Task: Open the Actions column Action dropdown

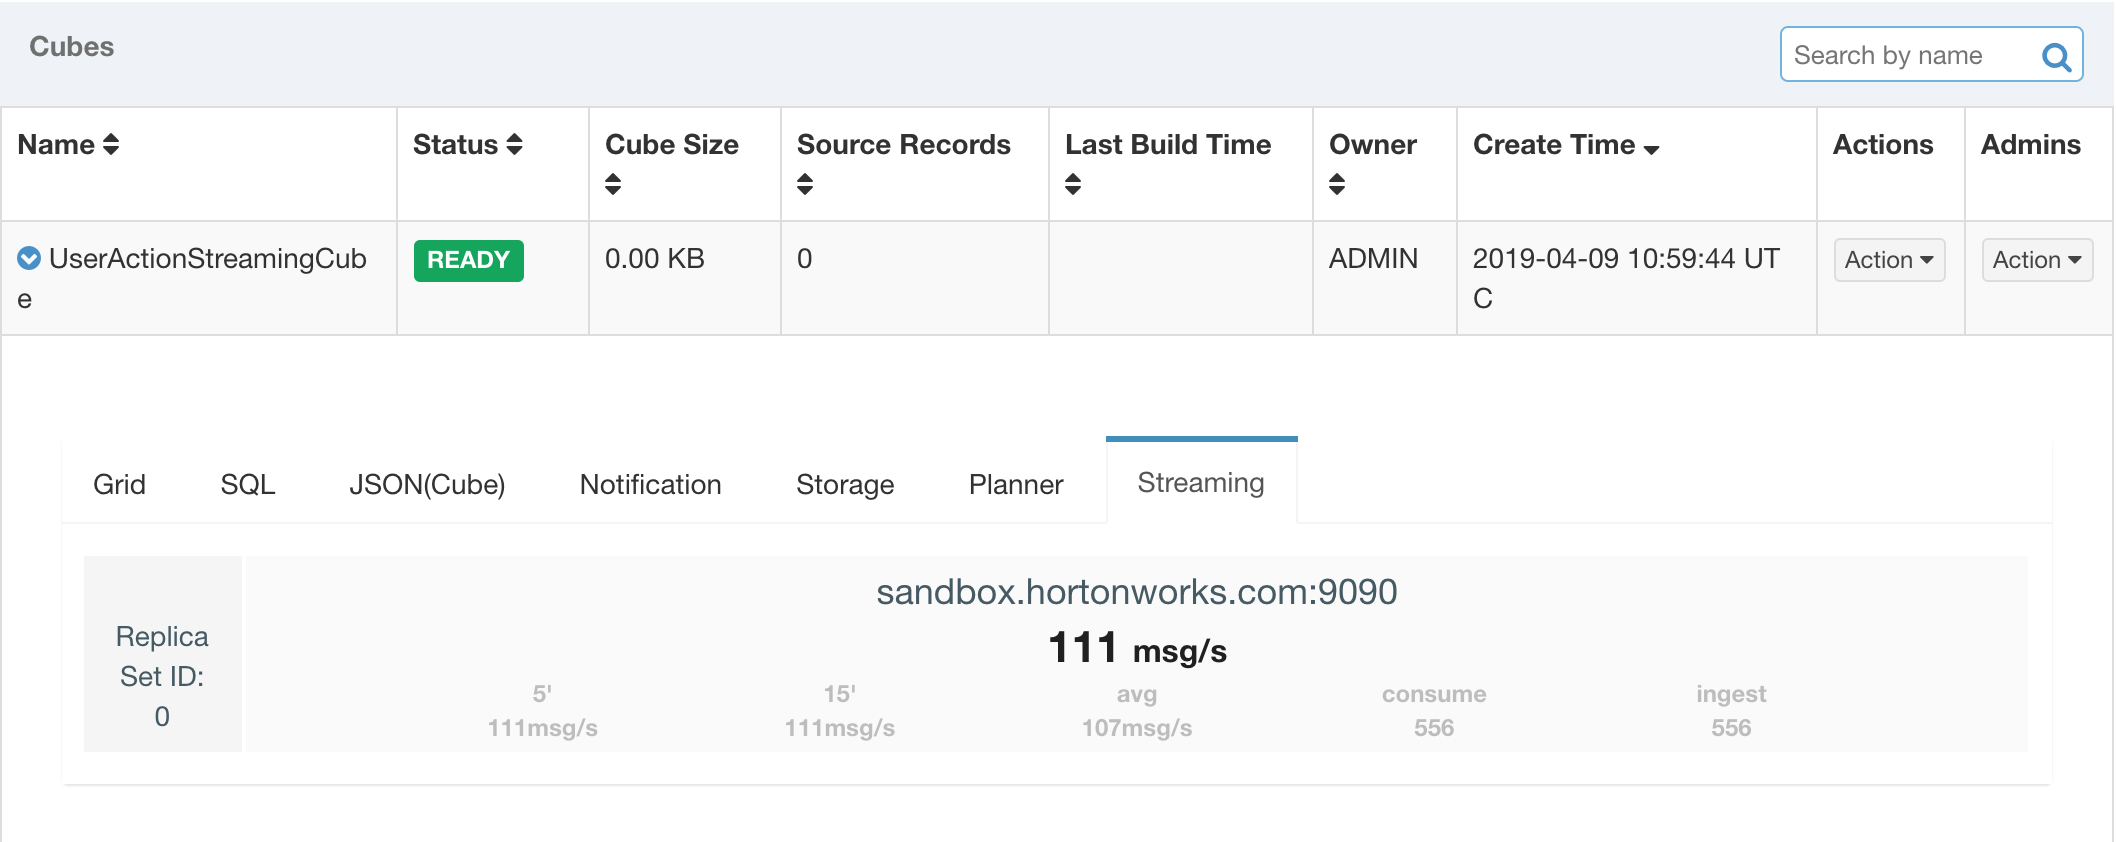Action: point(1889,260)
